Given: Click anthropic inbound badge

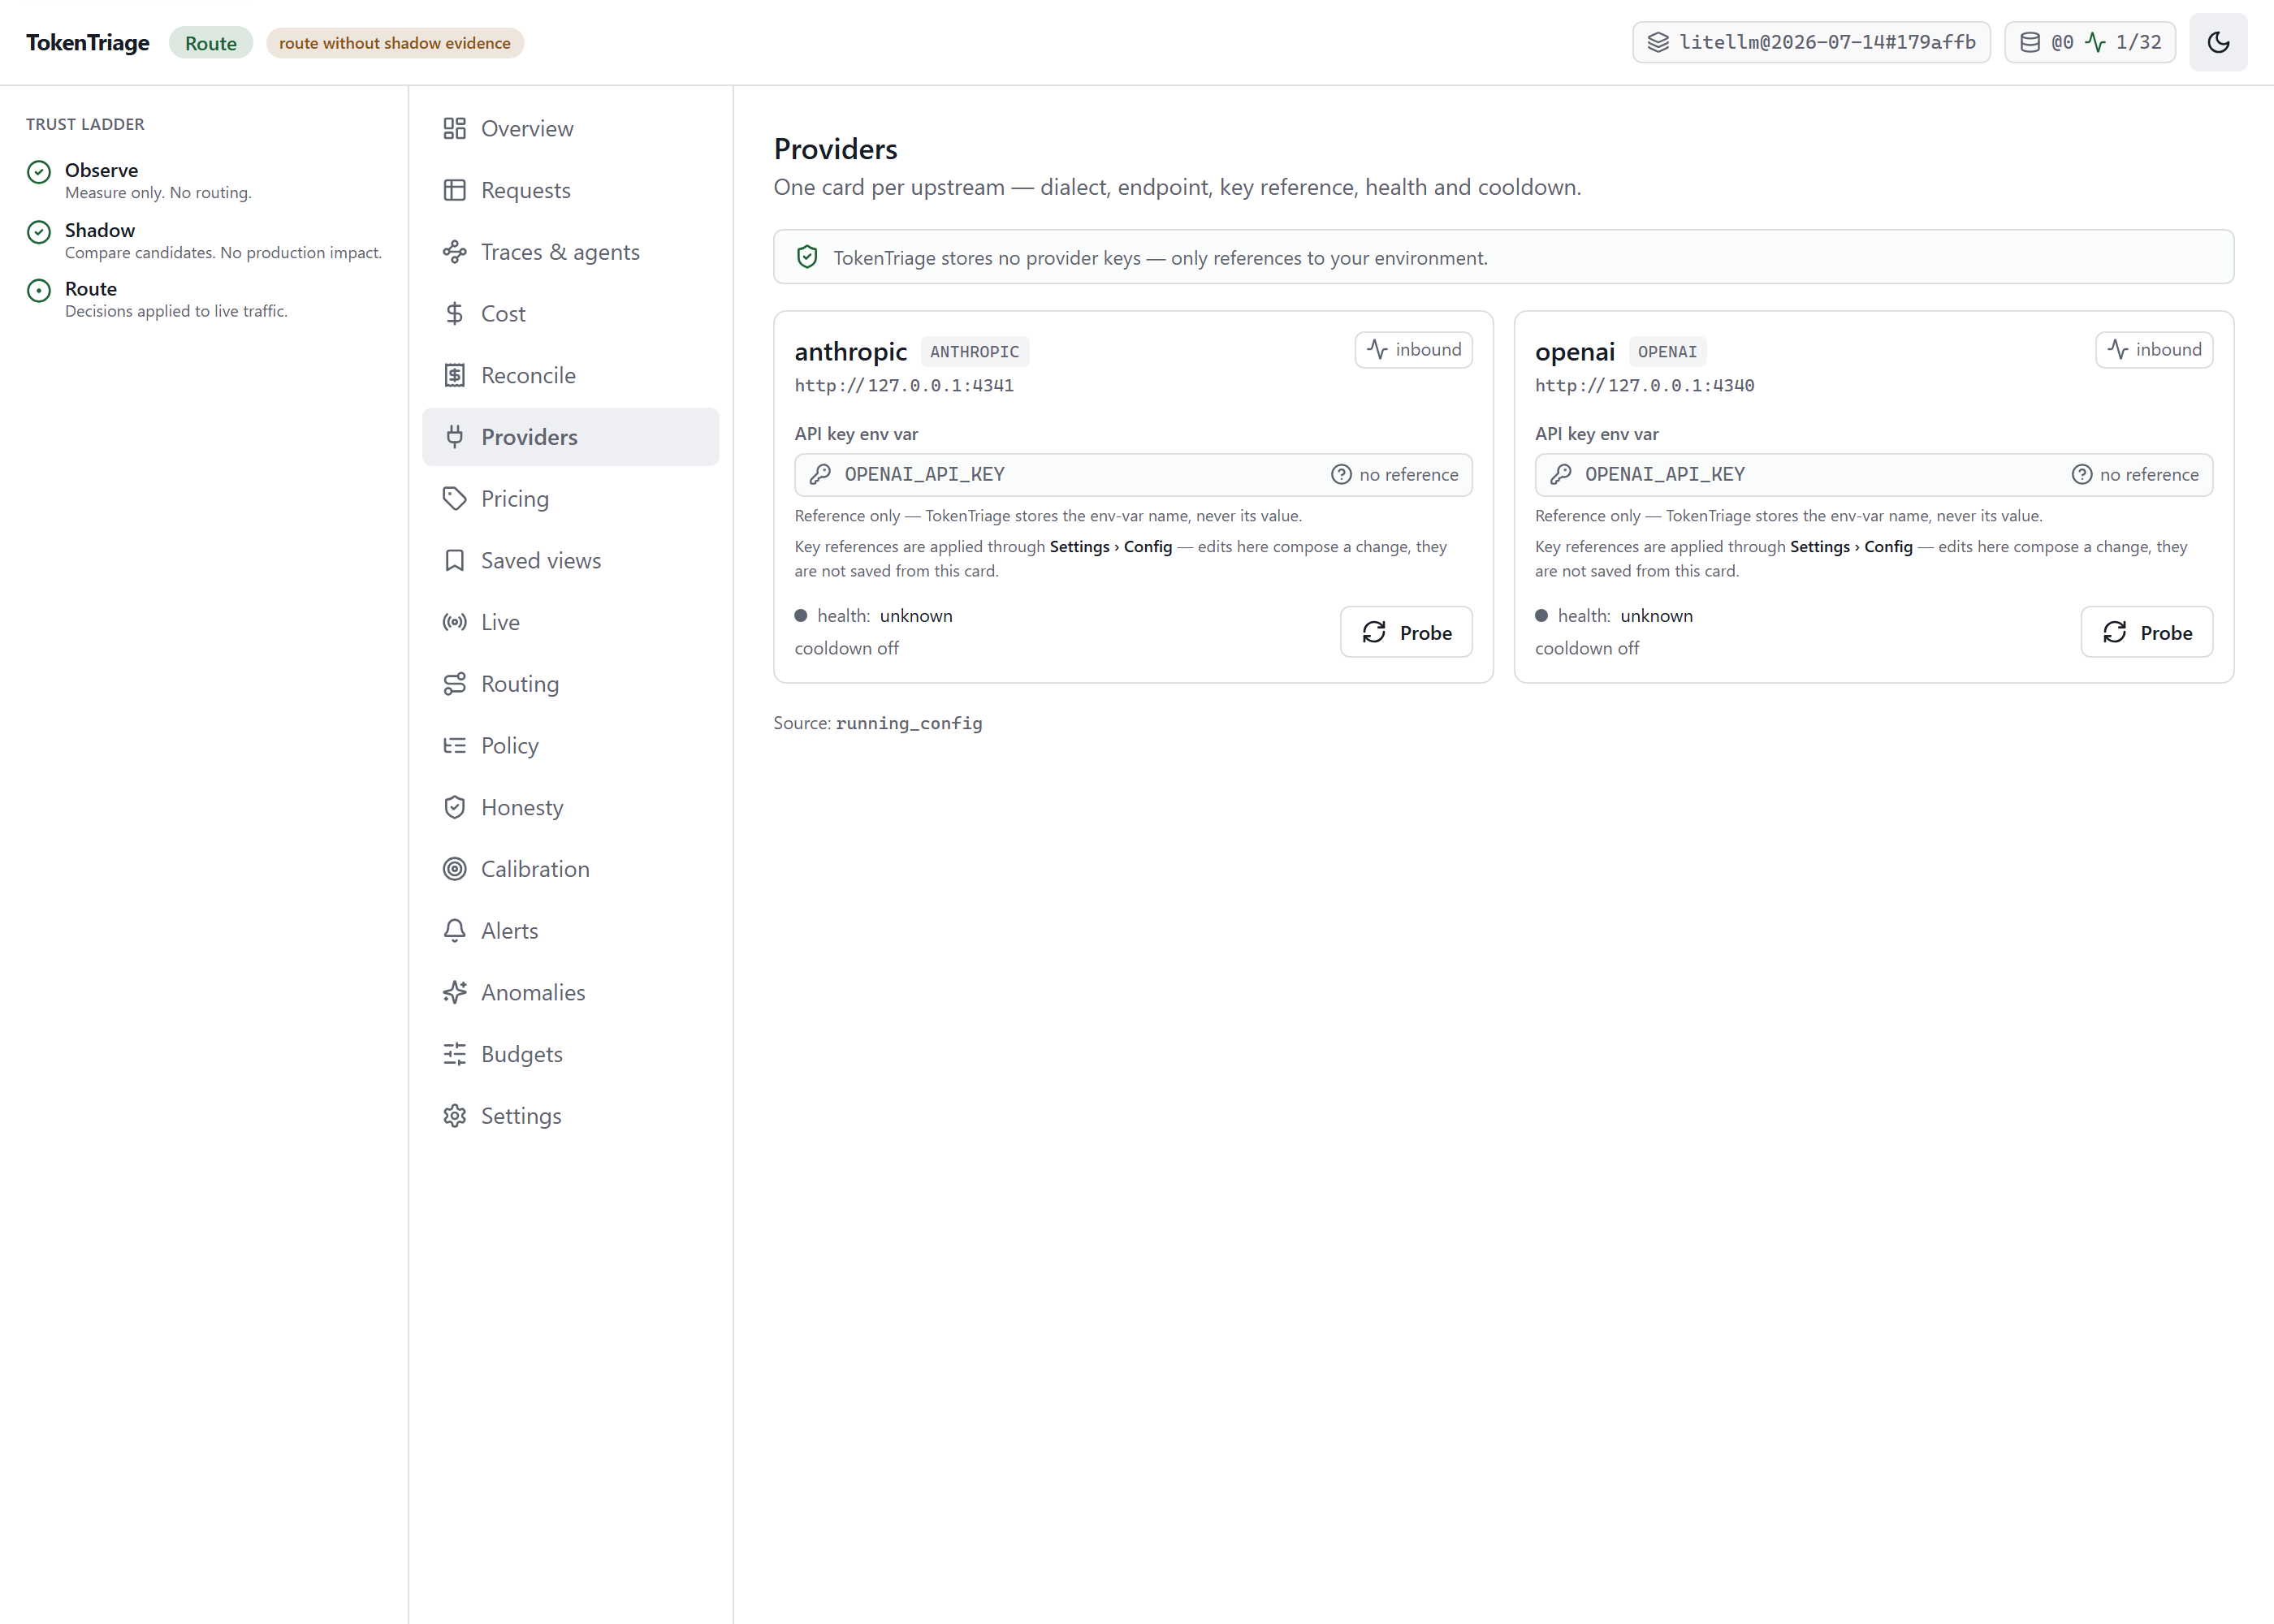Looking at the screenshot, I should click(x=1413, y=349).
